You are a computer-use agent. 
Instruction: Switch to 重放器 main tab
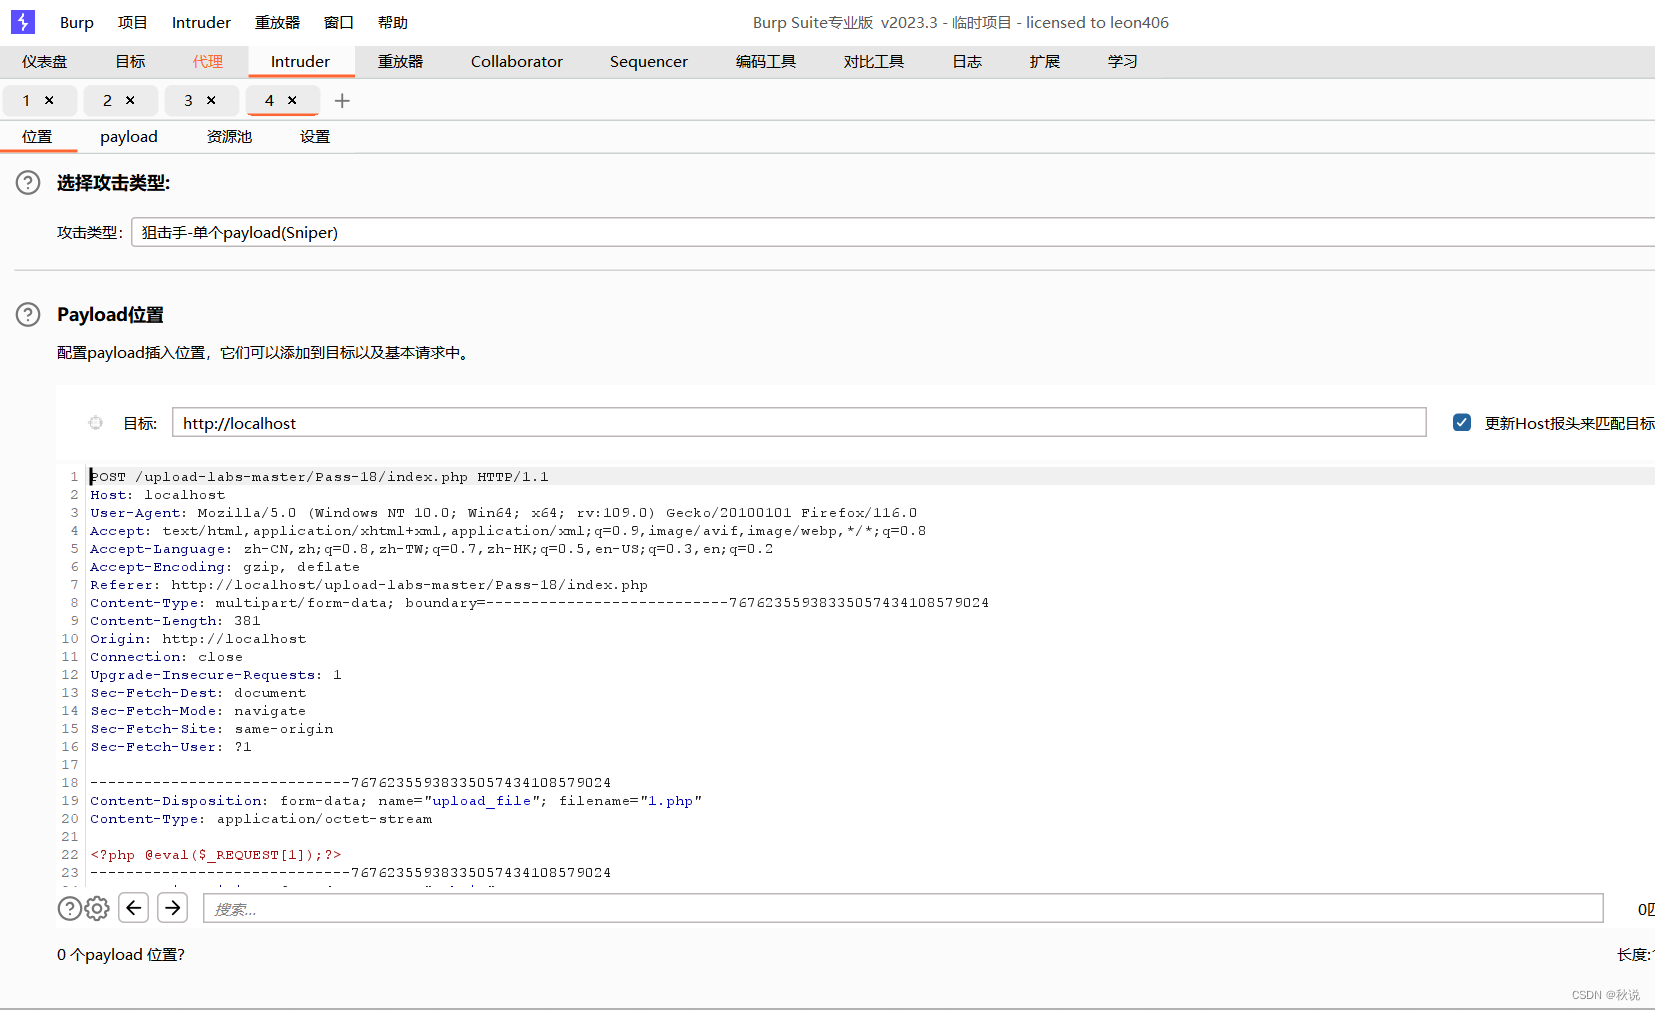pyautogui.click(x=400, y=61)
